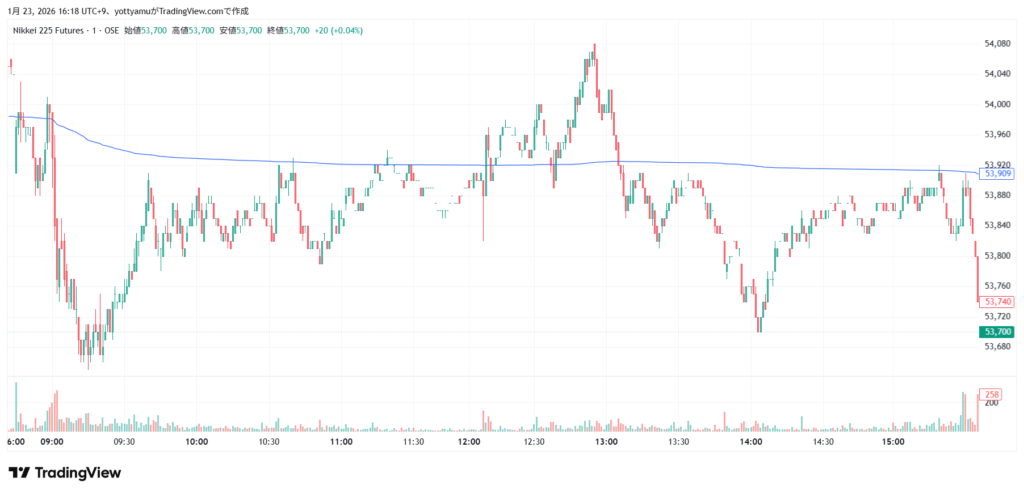The height and width of the screenshot is (494, 1024).
Task: Click the 高値 high value in legend
Action: point(201,30)
